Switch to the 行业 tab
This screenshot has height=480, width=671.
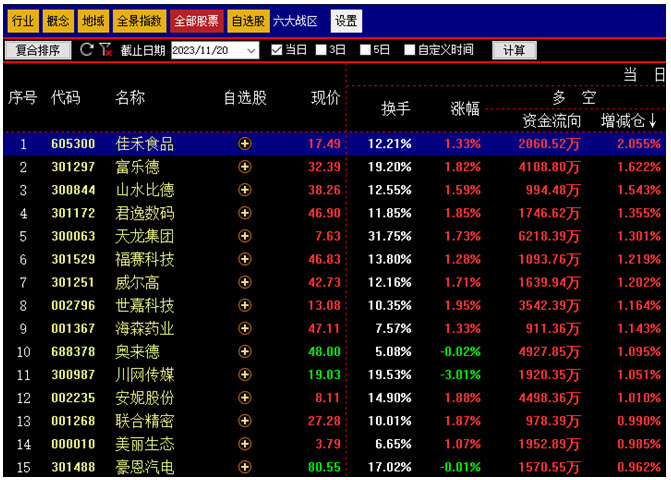coord(23,21)
